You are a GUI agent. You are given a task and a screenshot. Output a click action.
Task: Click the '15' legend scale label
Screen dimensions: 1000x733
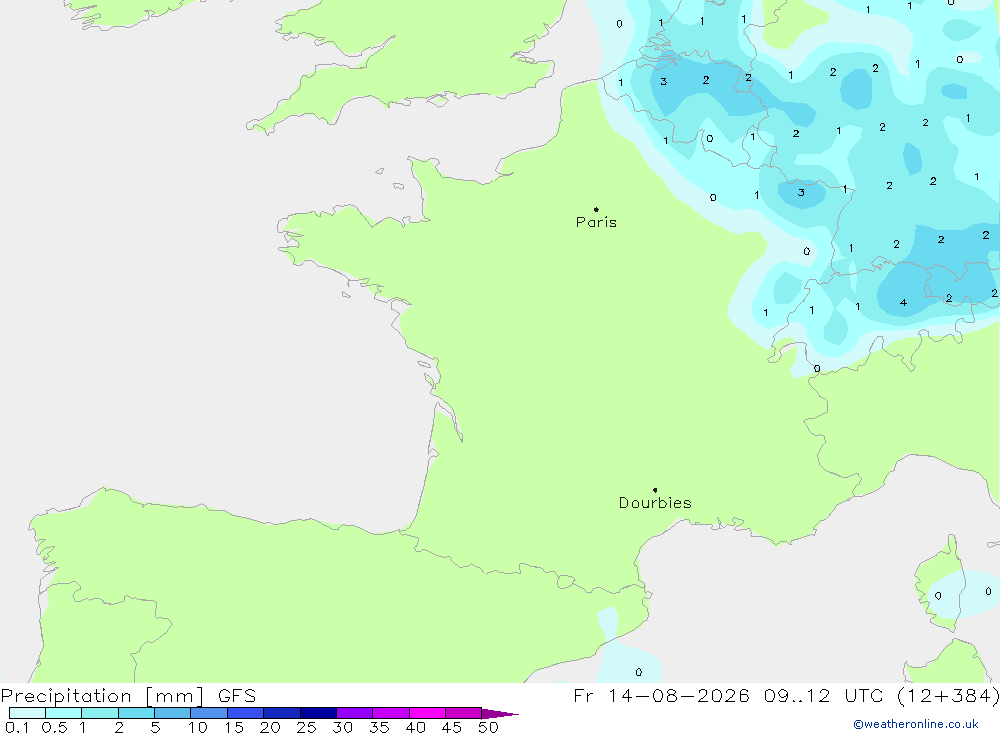(234, 727)
